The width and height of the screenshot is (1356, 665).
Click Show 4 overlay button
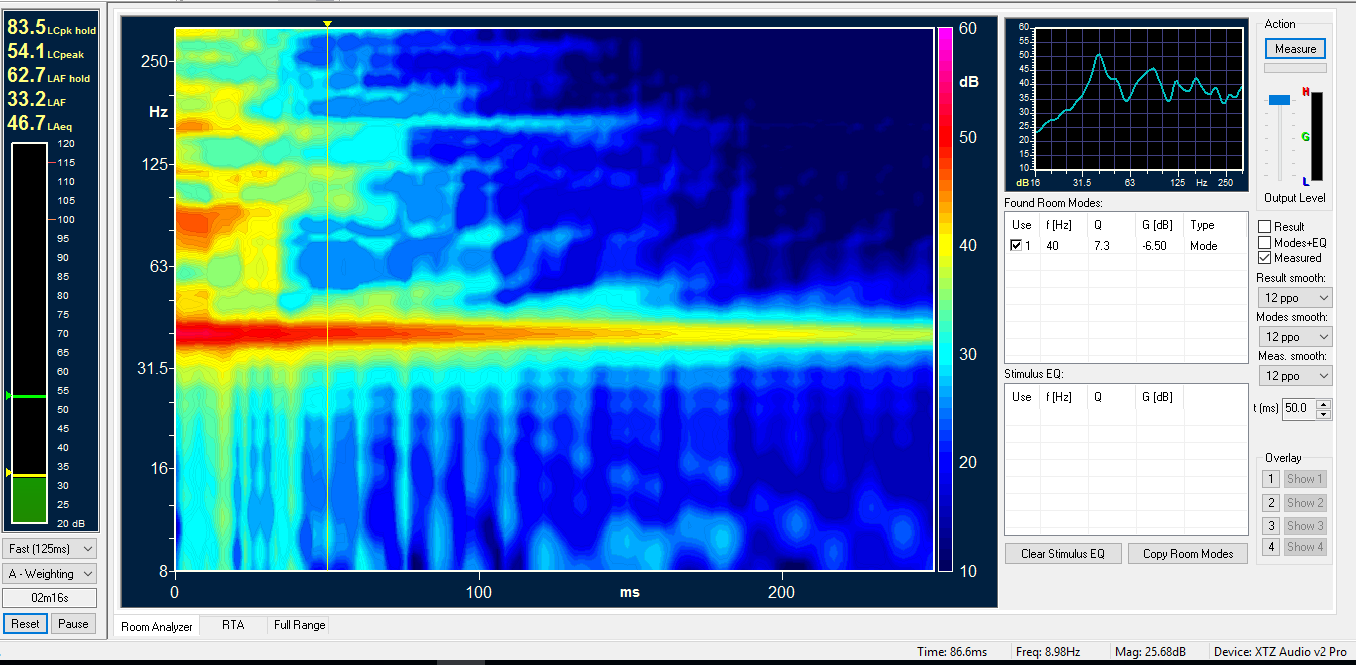1305,547
